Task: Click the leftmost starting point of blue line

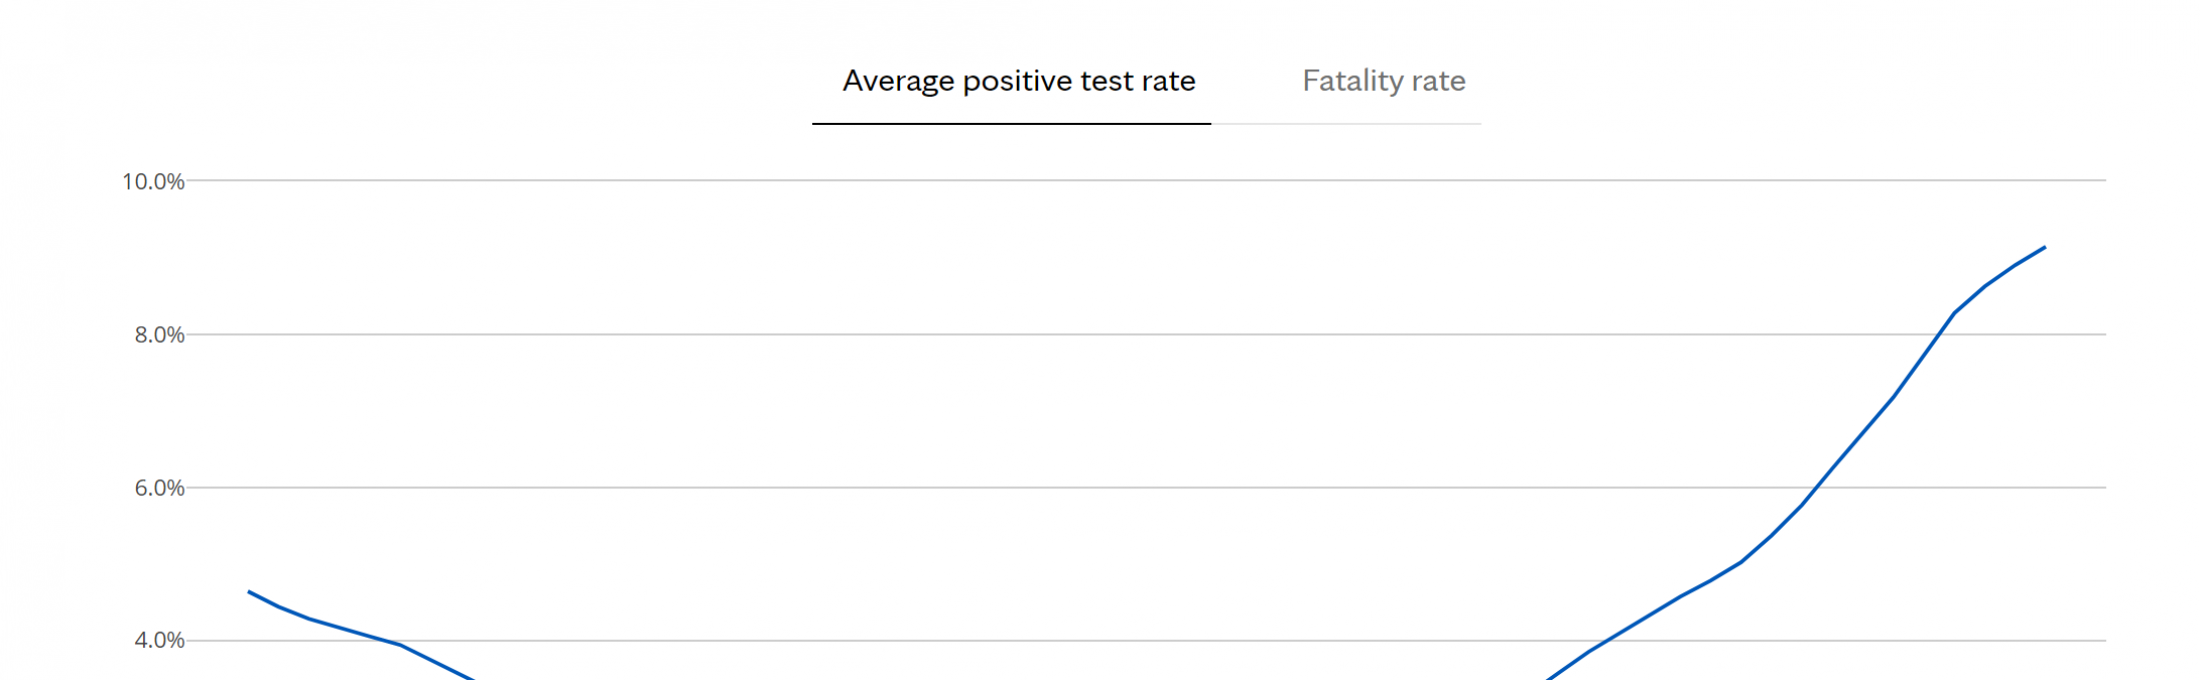Action: click(249, 592)
